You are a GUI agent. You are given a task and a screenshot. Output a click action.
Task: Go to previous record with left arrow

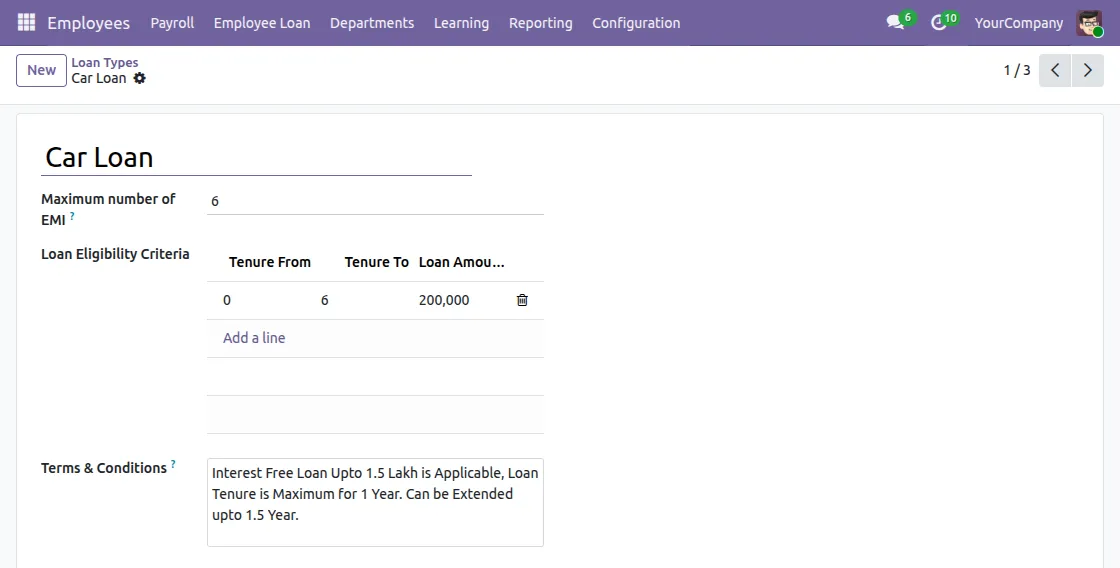pyautogui.click(x=1055, y=70)
